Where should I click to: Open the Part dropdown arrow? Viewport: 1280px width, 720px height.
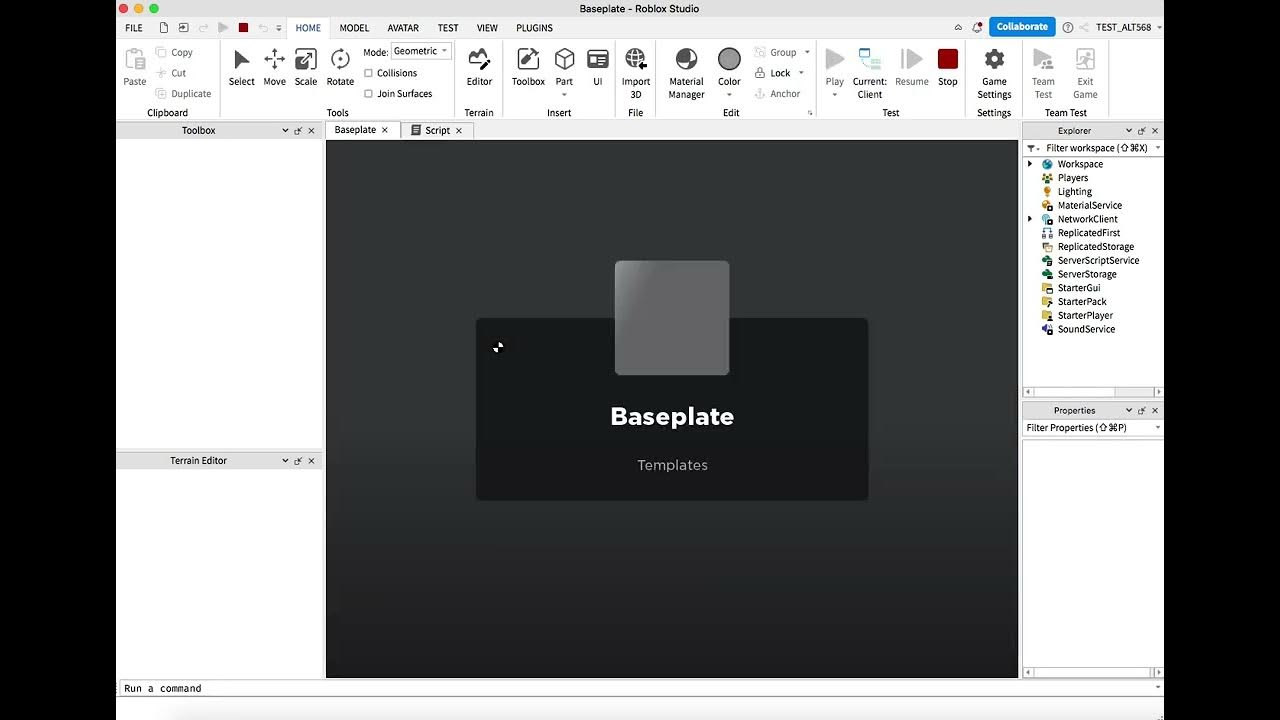tap(564, 96)
